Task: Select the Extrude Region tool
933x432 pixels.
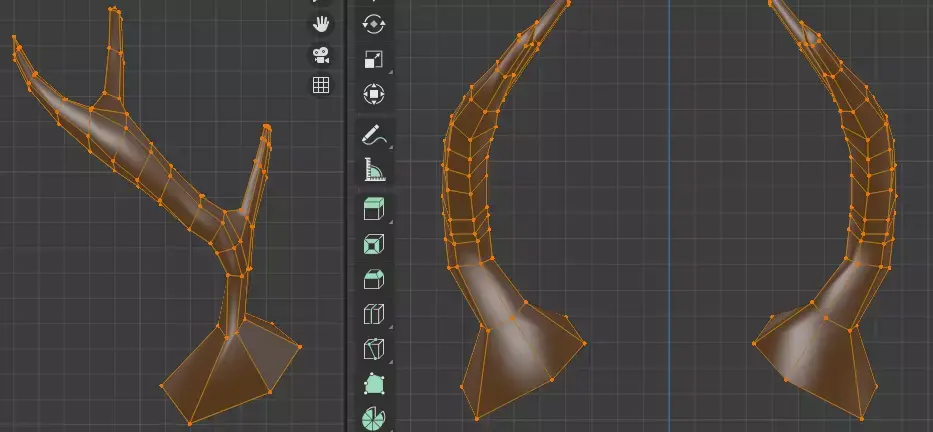Action: [x=374, y=209]
